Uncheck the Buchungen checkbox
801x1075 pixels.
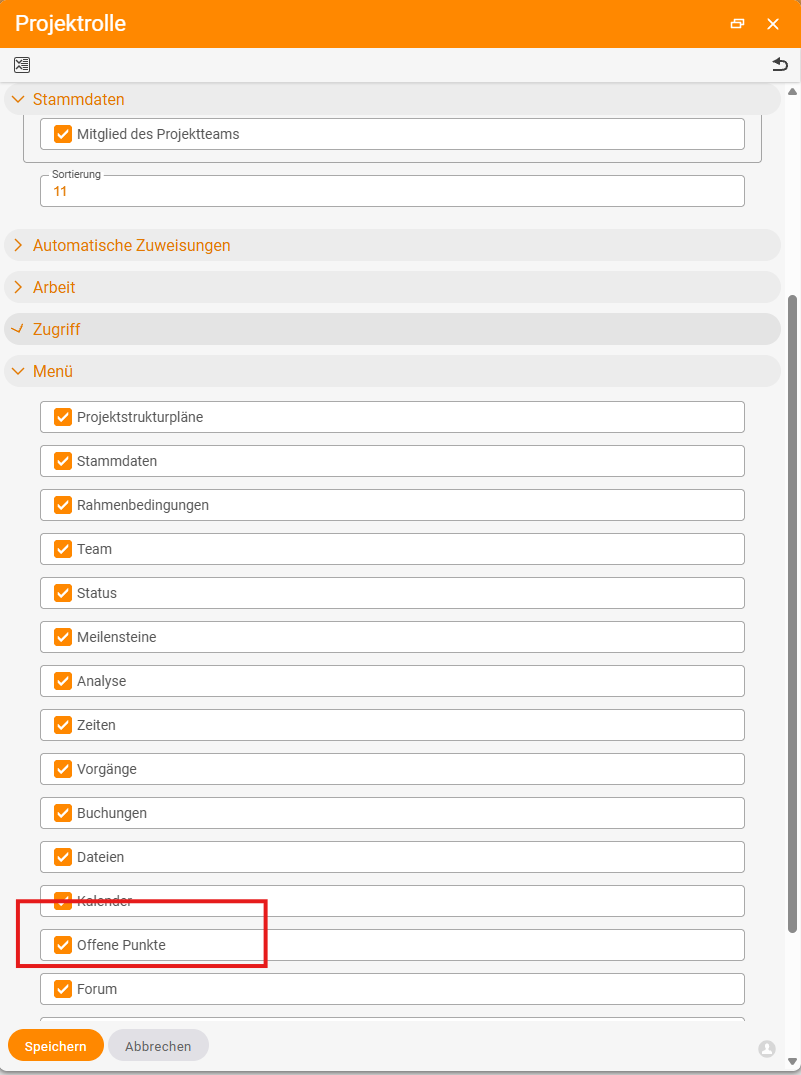(x=62, y=812)
